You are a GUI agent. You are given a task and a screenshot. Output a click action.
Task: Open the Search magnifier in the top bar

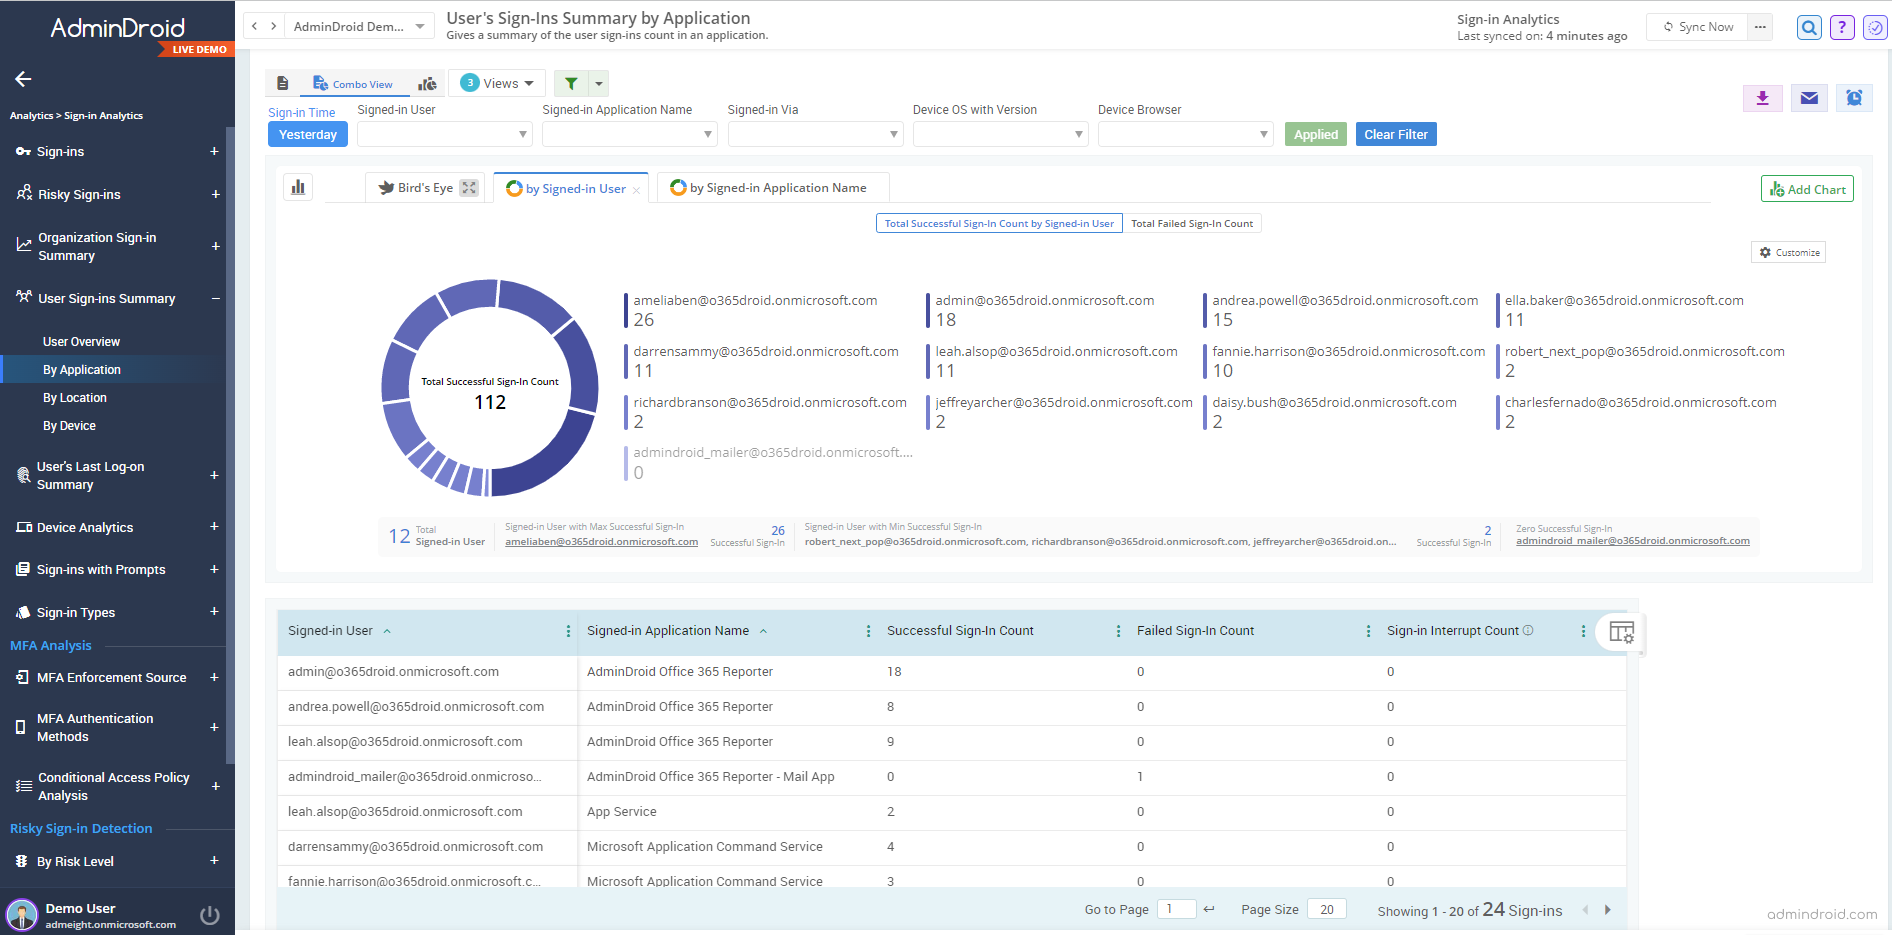[x=1808, y=27]
